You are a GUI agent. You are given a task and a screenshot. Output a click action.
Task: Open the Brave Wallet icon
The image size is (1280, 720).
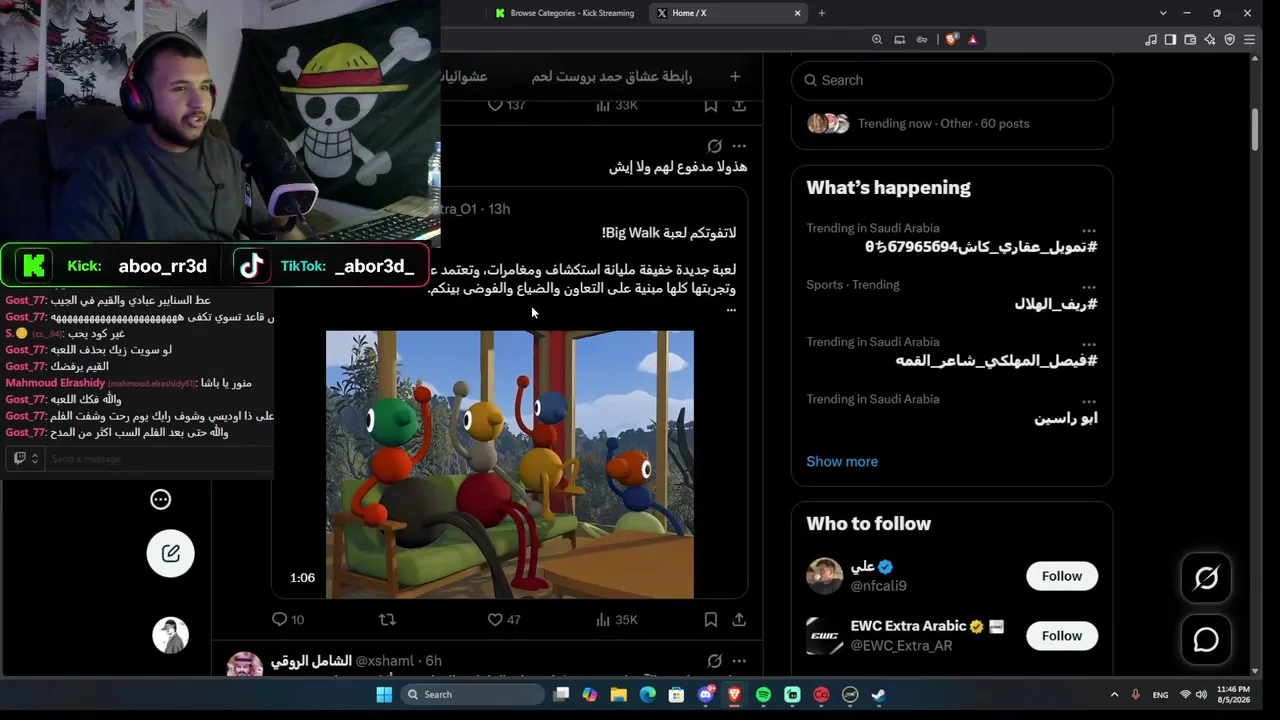[x=1190, y=40]
